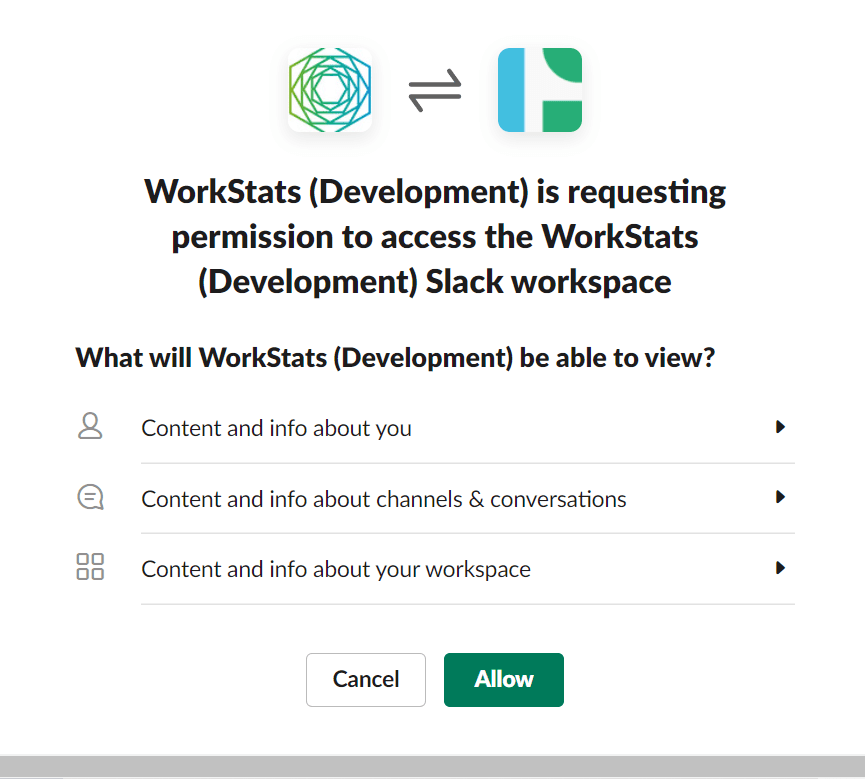Cancel the permission request

pyautogui.click(x=366, y=680)
